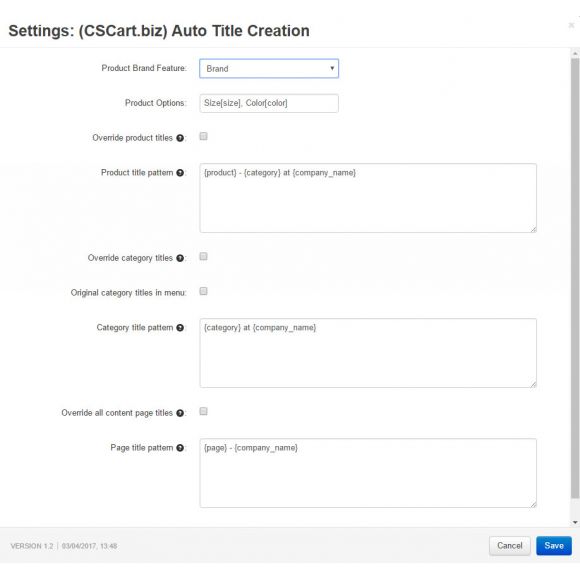
Task: Click the Product title pattern resize handle
Action: [533, 229]
